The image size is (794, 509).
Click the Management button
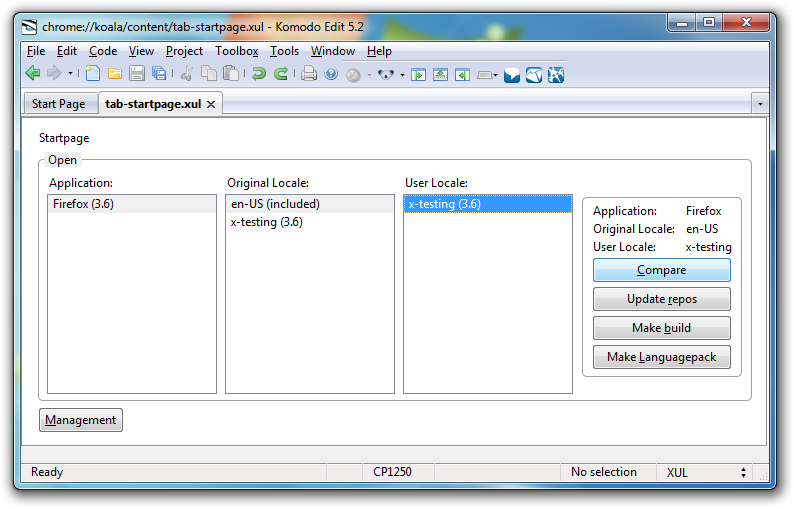81,420
